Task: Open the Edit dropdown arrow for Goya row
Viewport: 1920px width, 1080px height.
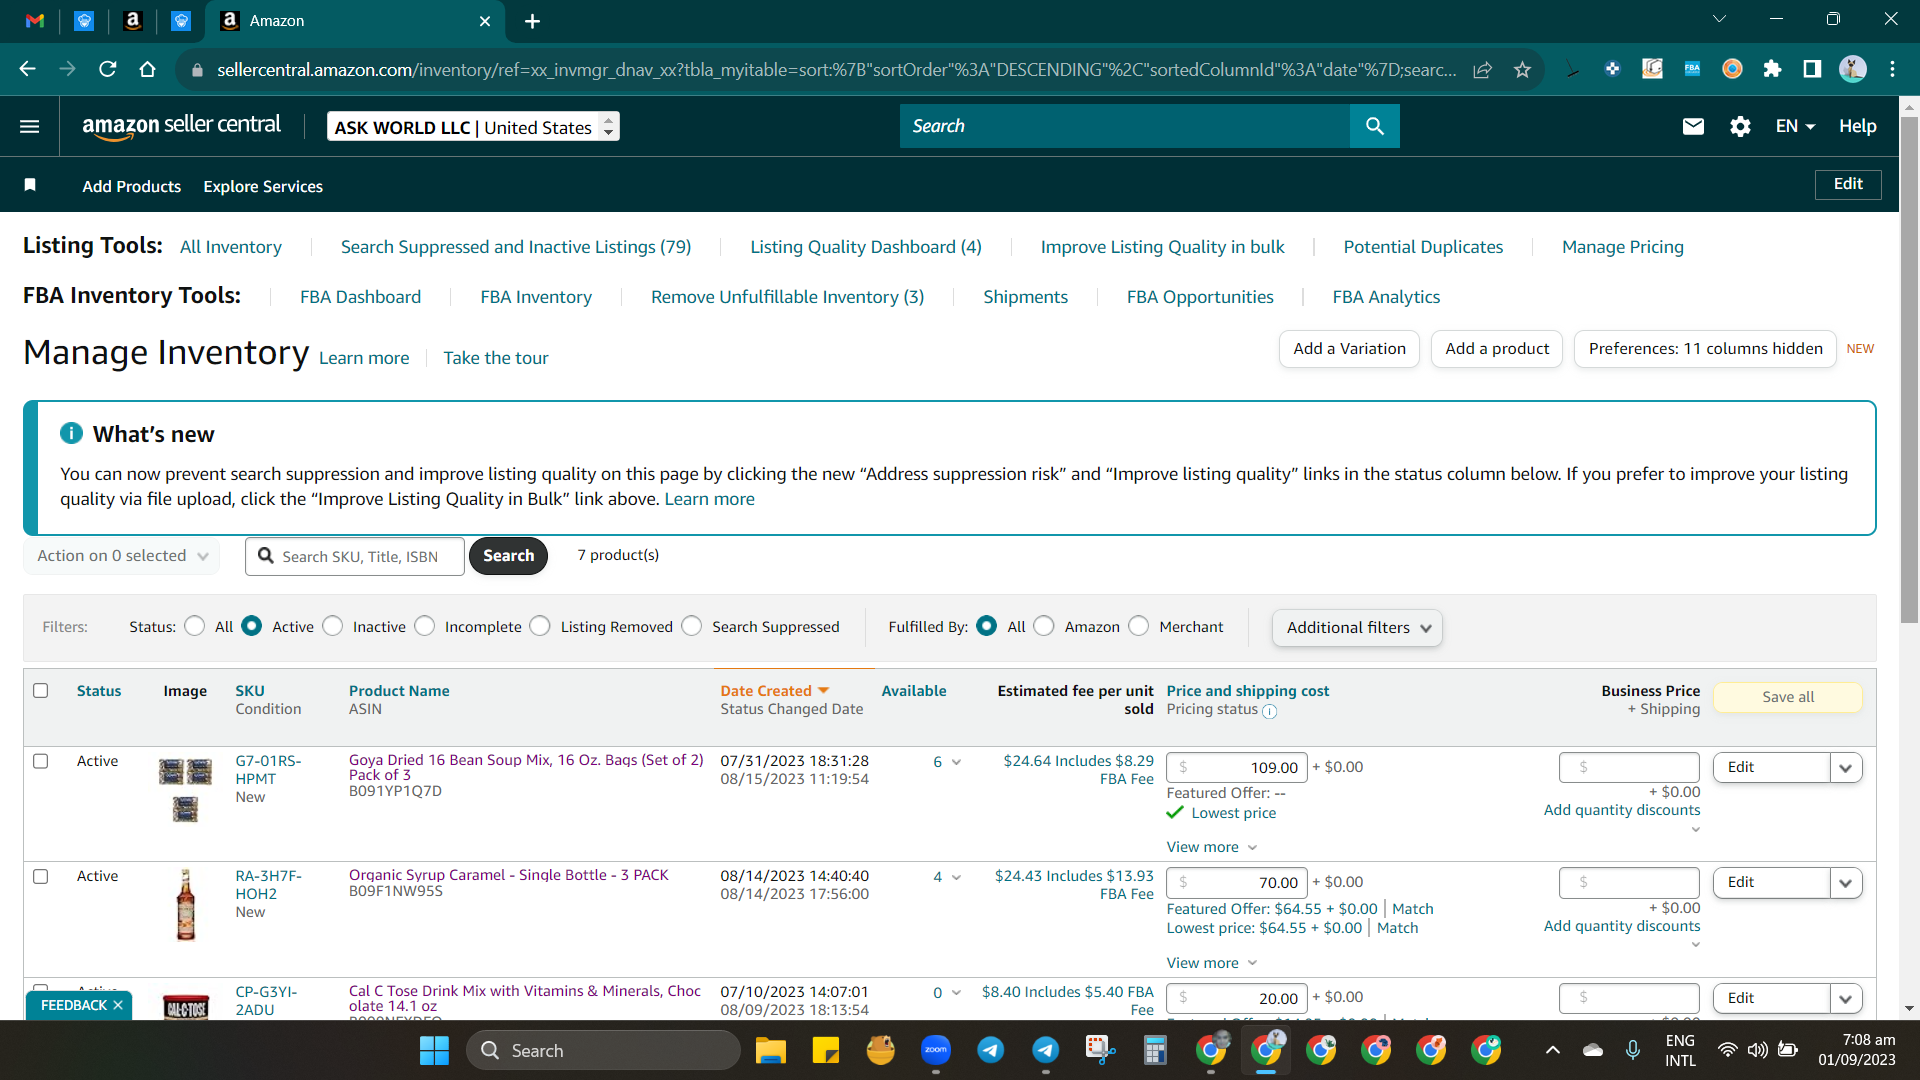Action: pyautogui.click(x=1846, y=768)
